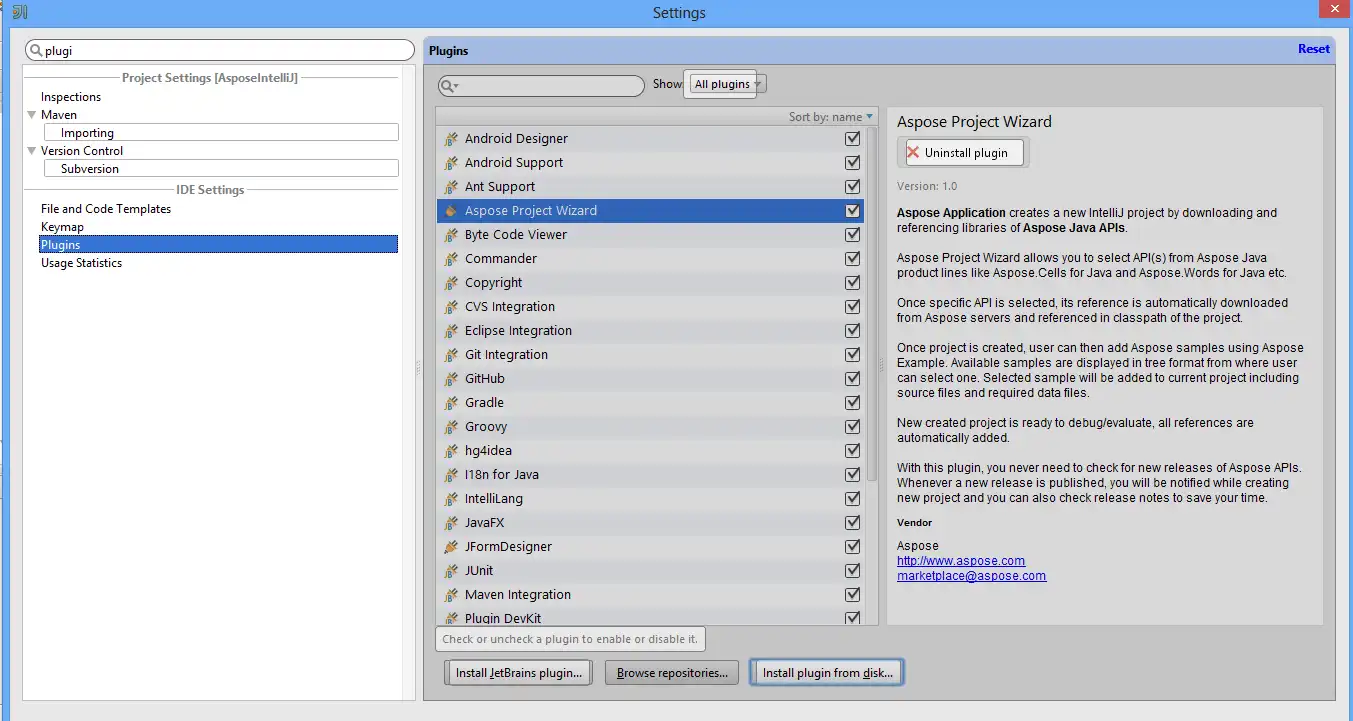Disable the Android Designer plugin checkbox
Screen dimensions: 1353x721
tap(853, 139)
